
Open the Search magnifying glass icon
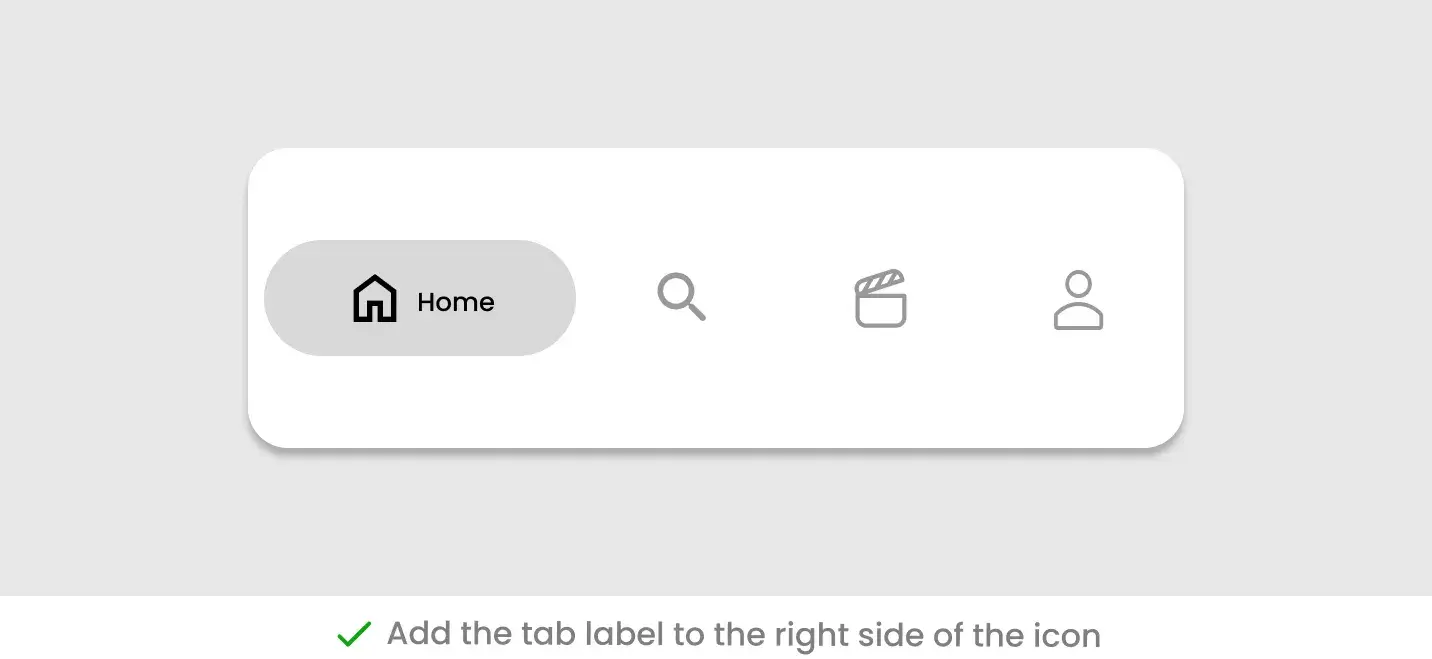tap(681, 297)
